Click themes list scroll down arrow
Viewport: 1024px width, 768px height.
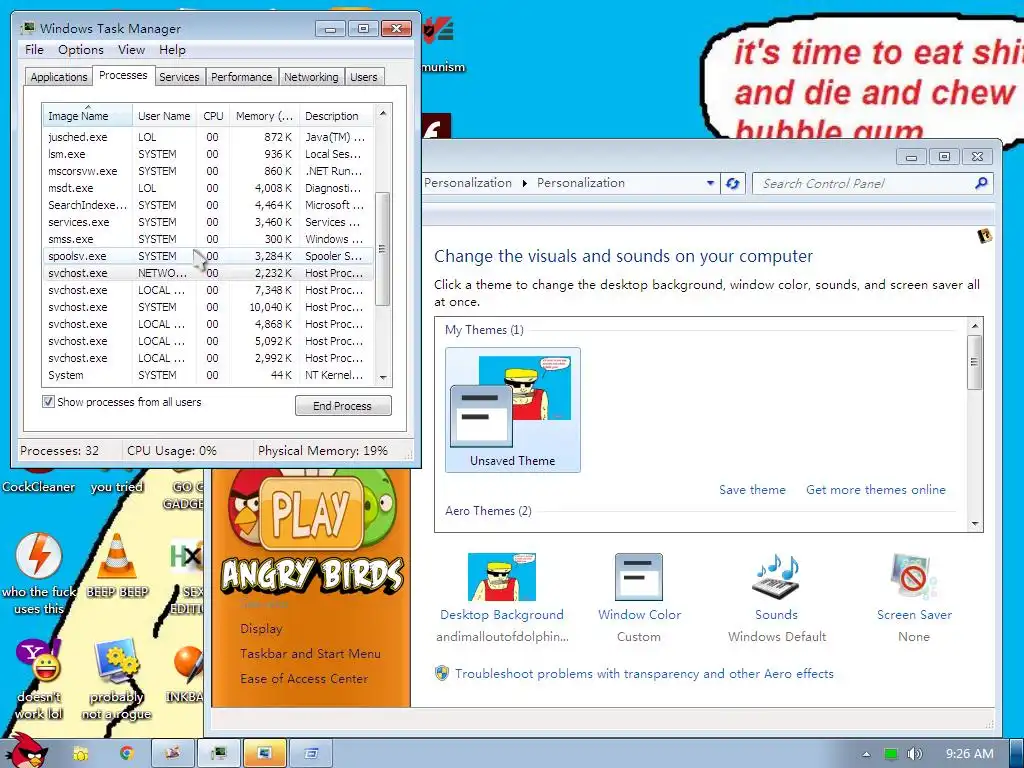[974, 524]
